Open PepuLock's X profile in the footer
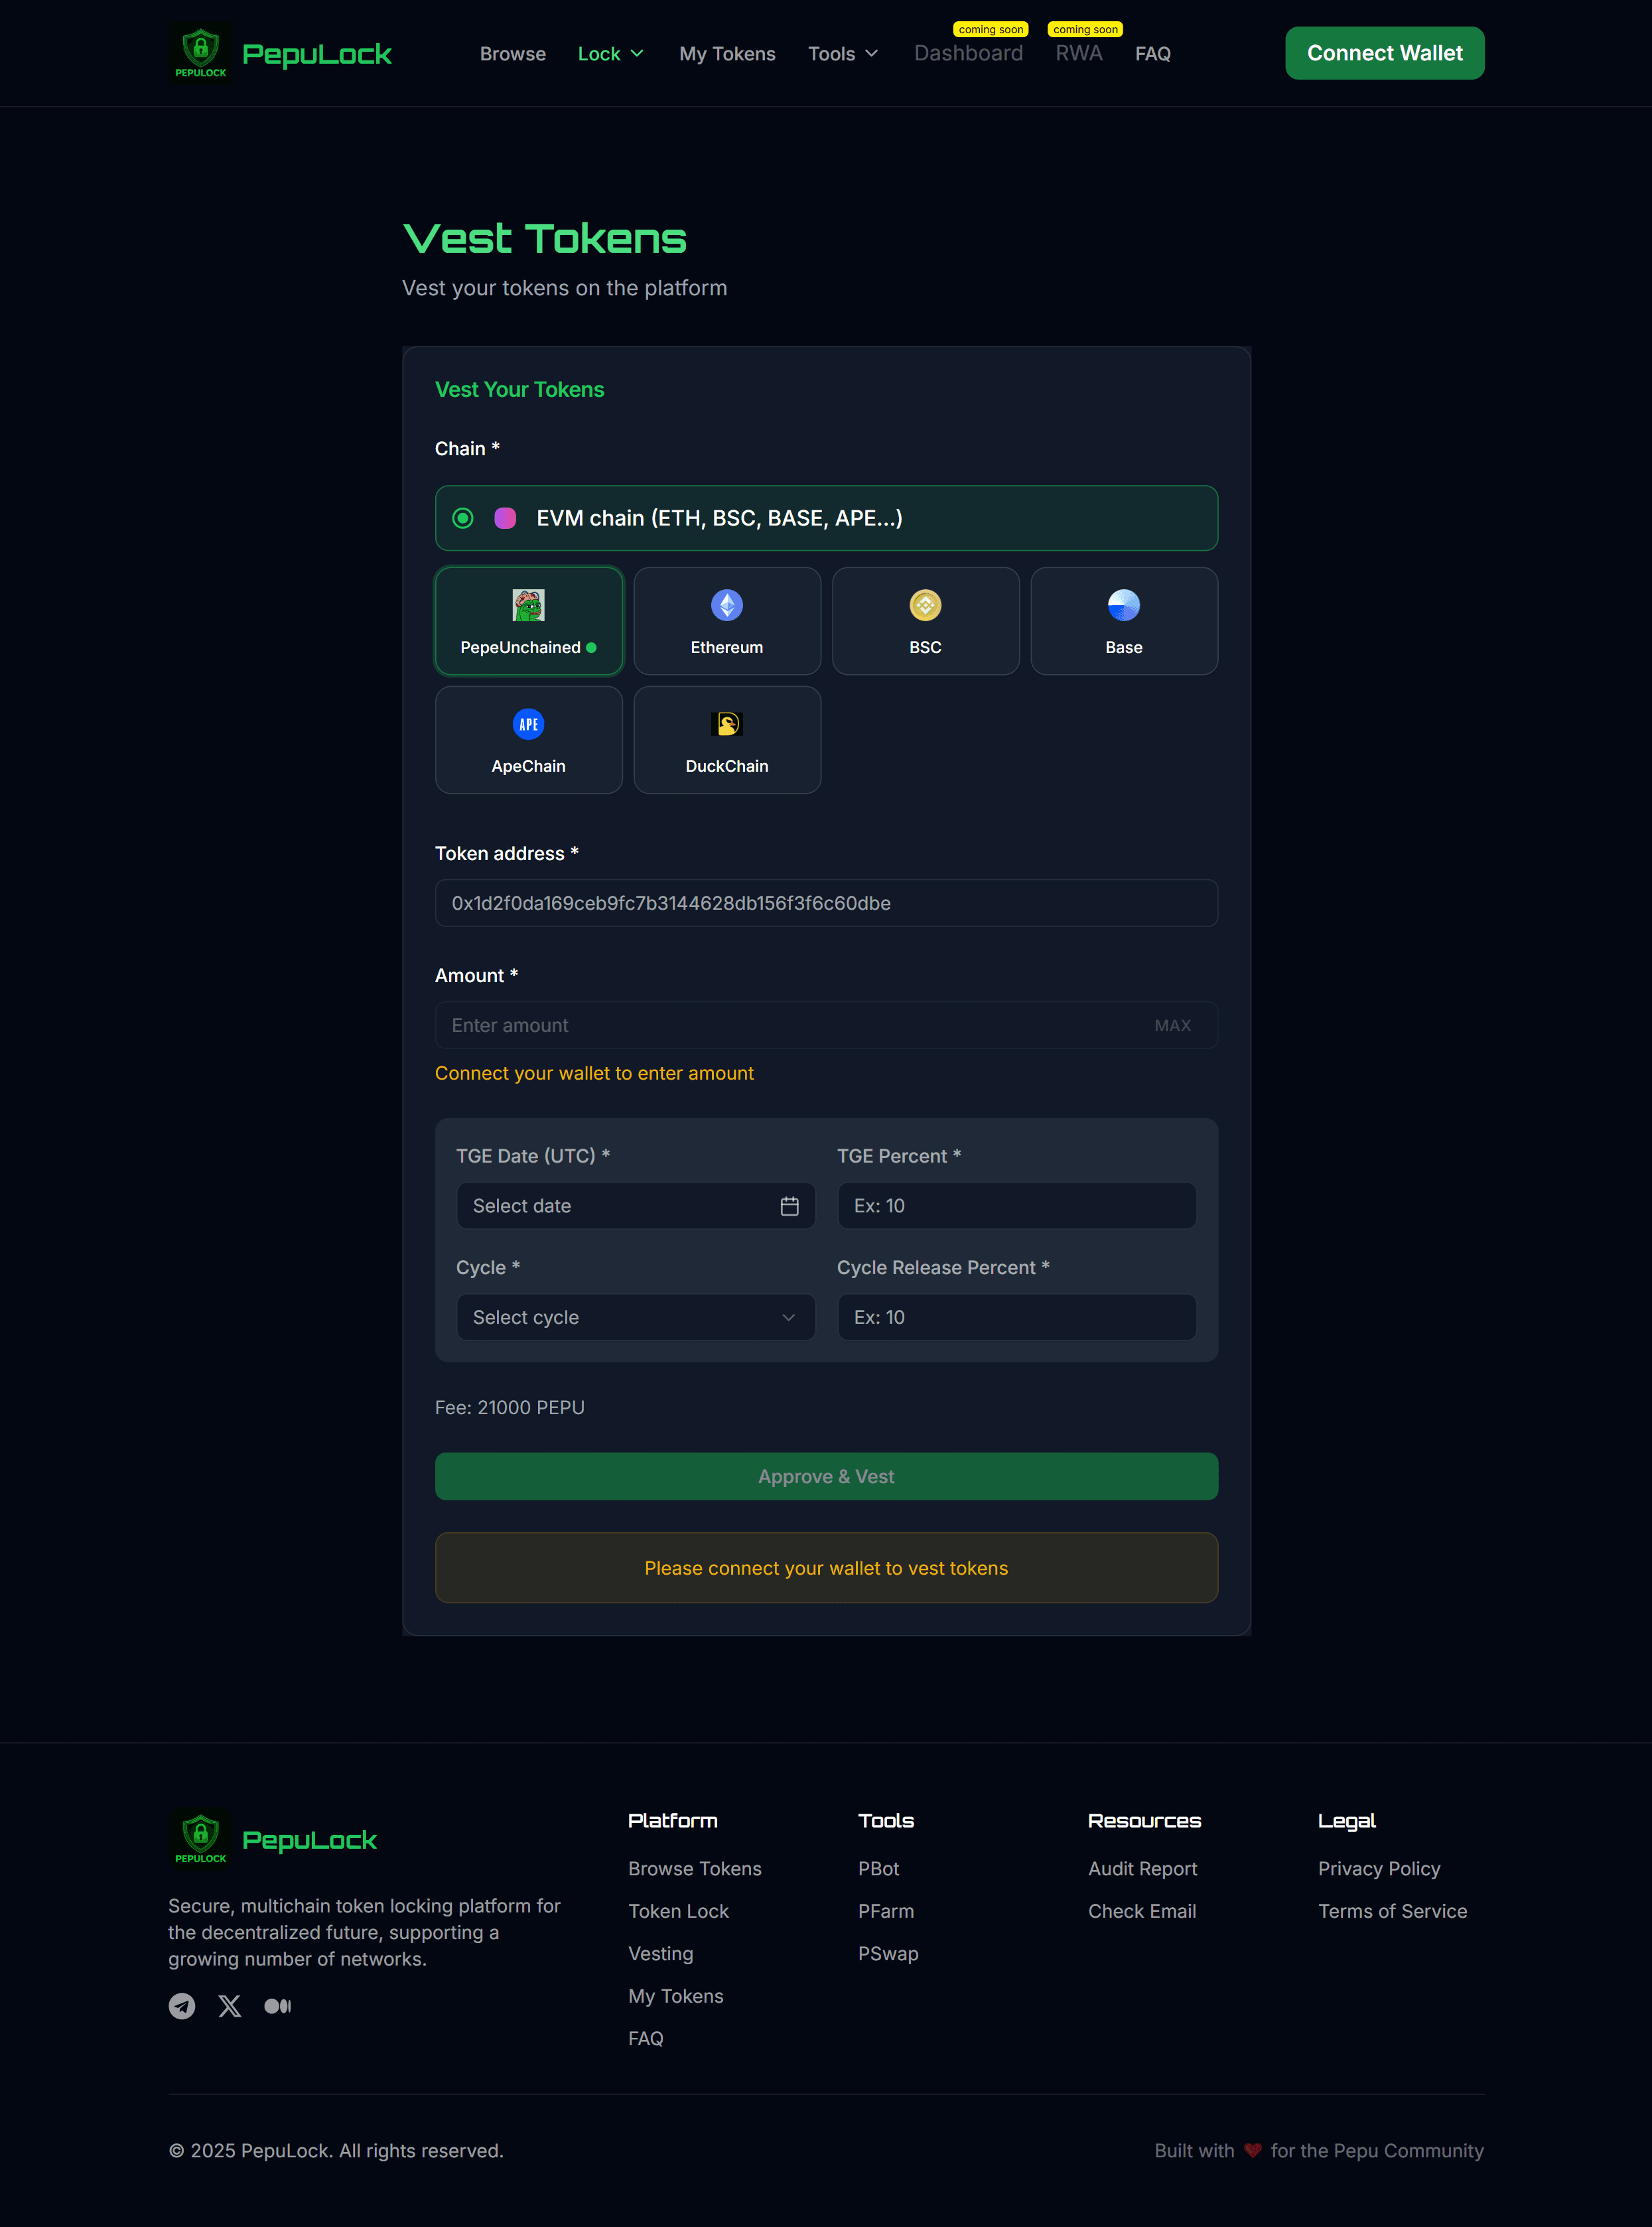The image size is (1652, 2227). click(x=229, y=2006)
